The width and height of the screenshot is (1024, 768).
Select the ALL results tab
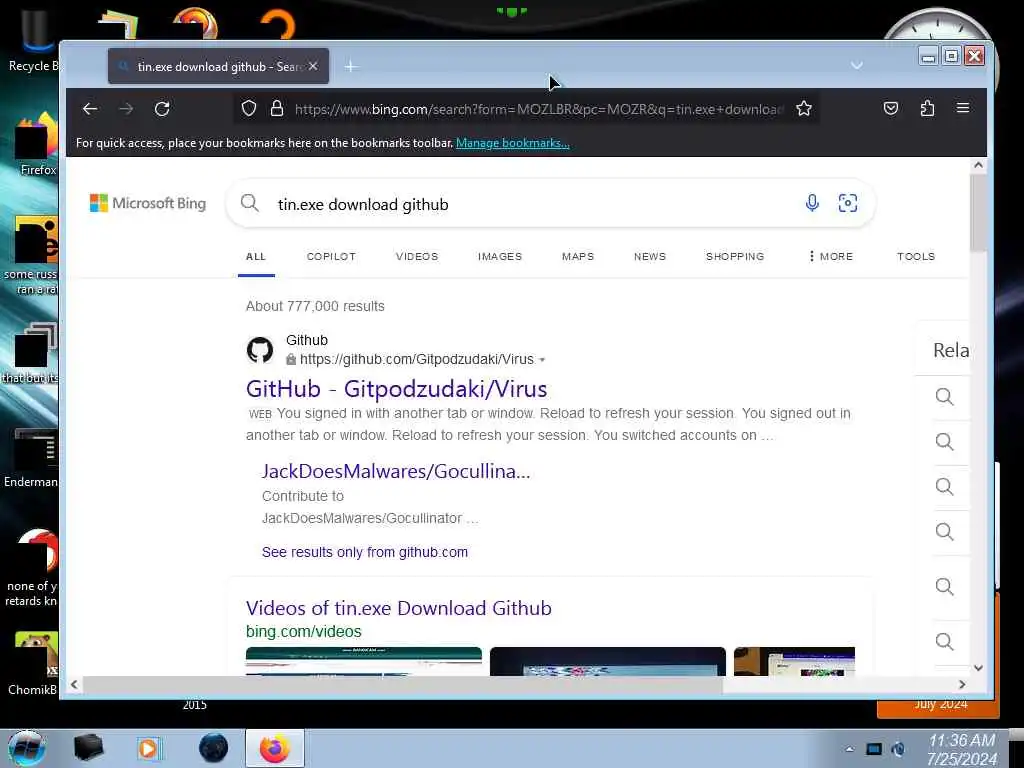click(256, 257)
